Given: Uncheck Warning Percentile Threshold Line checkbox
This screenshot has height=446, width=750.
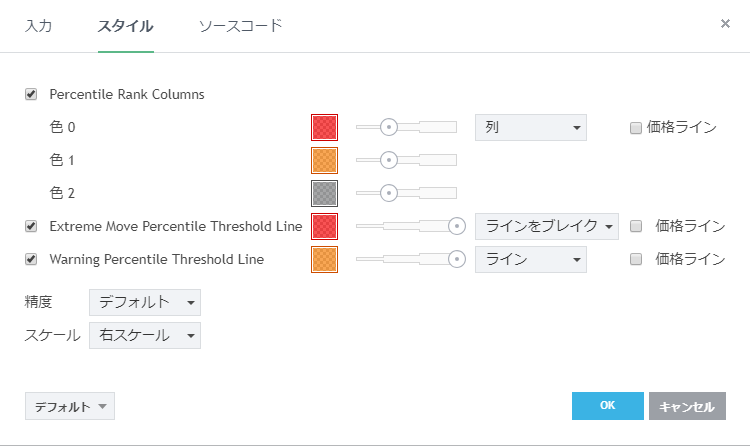Looking at the screenshot, I should coord(31,260).
